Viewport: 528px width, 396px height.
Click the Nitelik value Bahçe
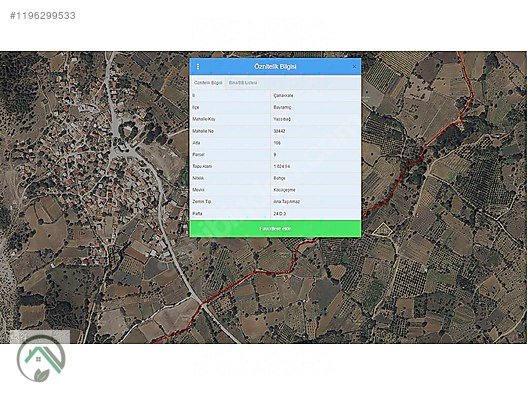[279, 178]
